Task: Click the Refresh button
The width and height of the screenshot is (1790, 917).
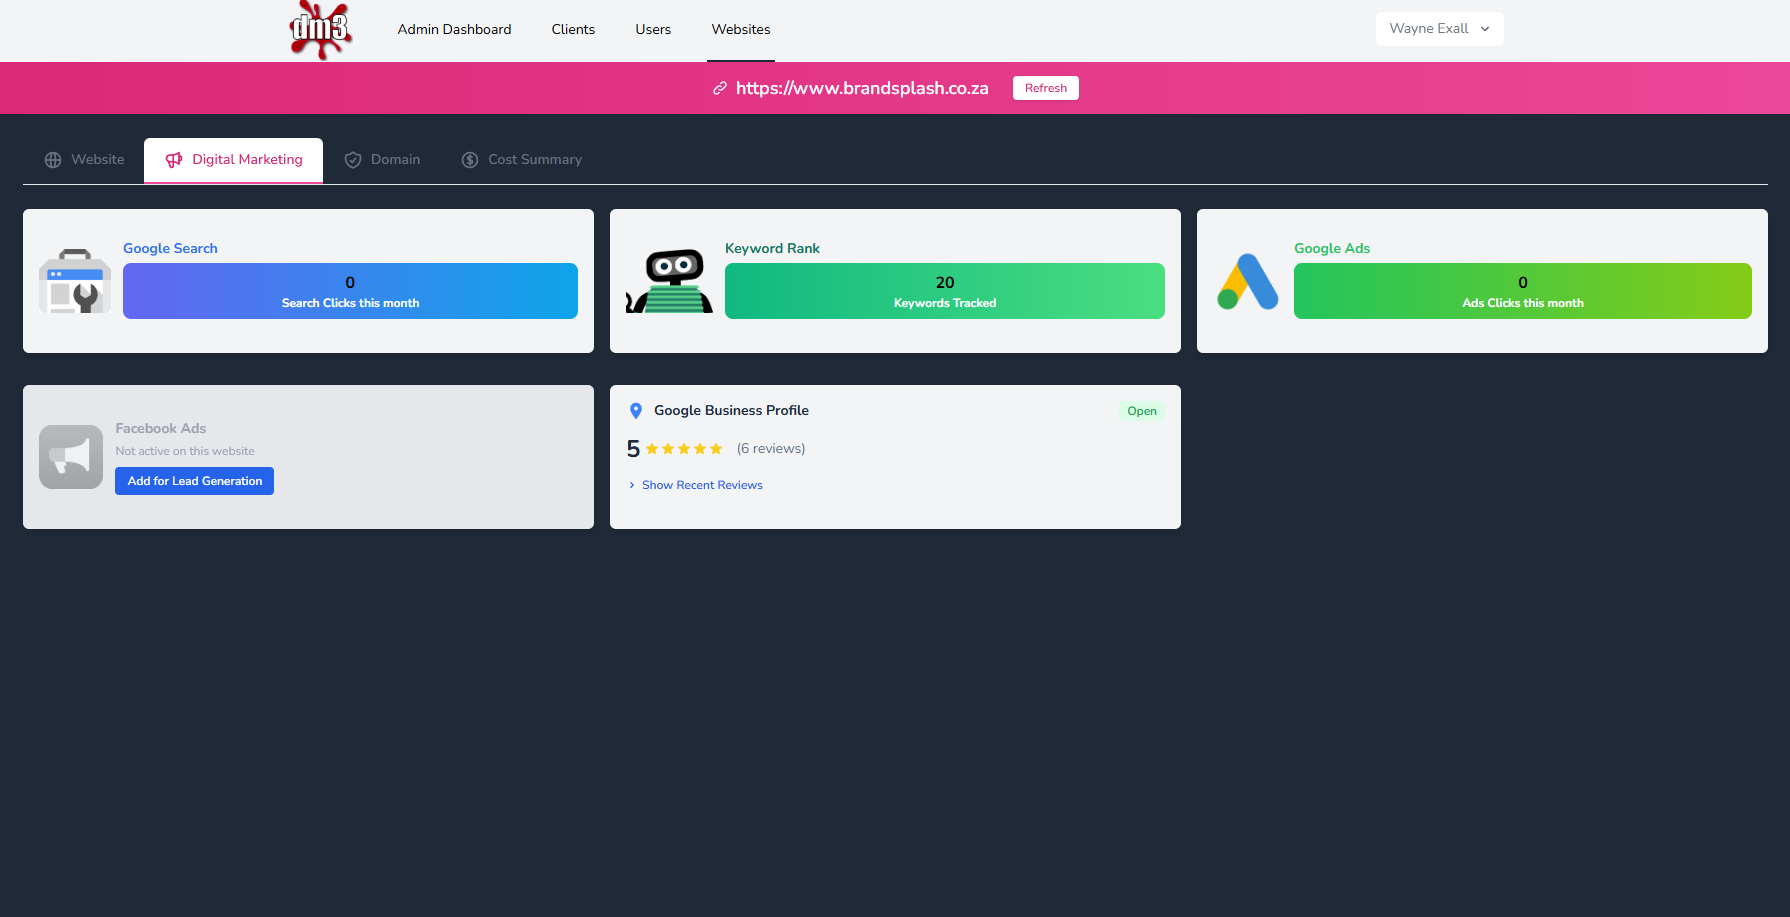Action: (x=1046, y=88)
